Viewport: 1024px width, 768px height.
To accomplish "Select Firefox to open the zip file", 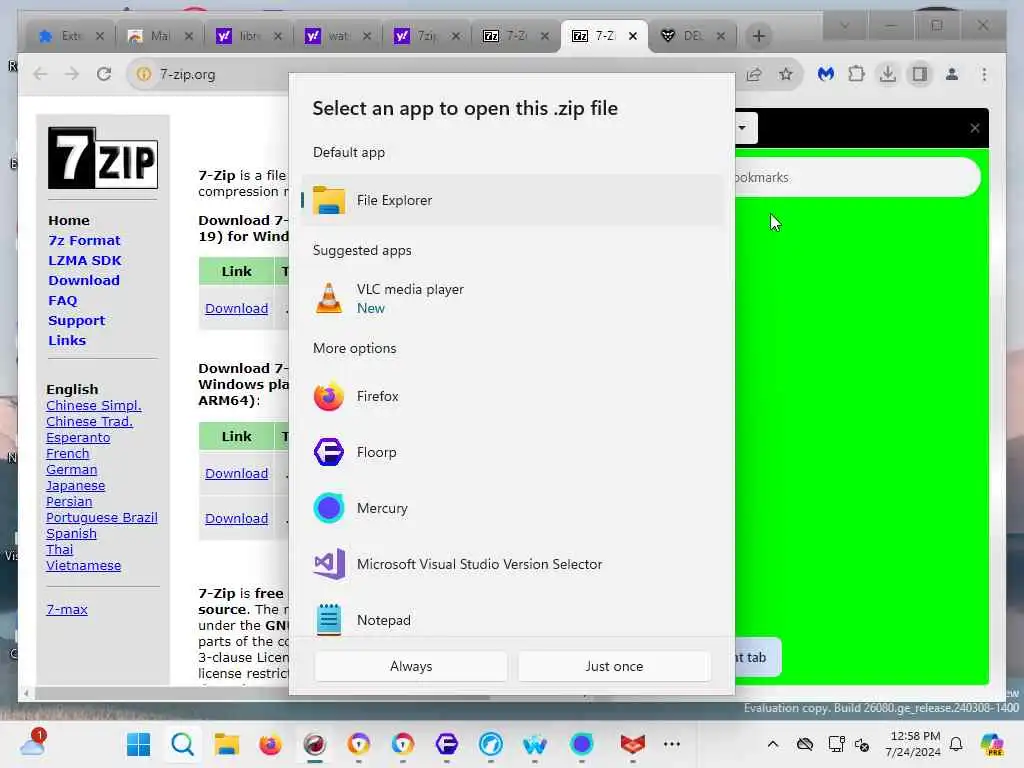I will click(512, 396).
